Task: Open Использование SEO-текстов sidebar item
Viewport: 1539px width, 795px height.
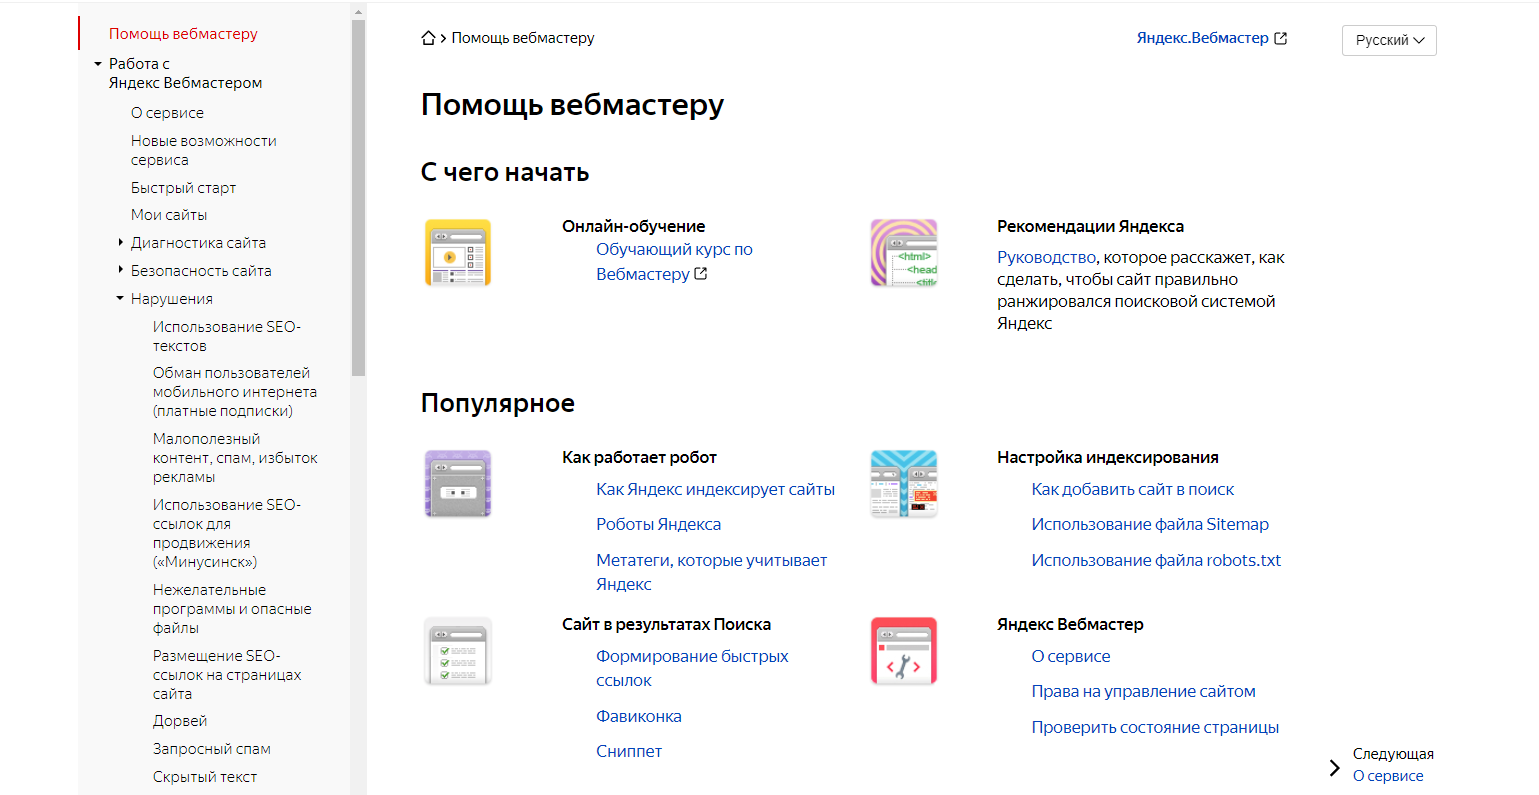Action: click(227, 336)
